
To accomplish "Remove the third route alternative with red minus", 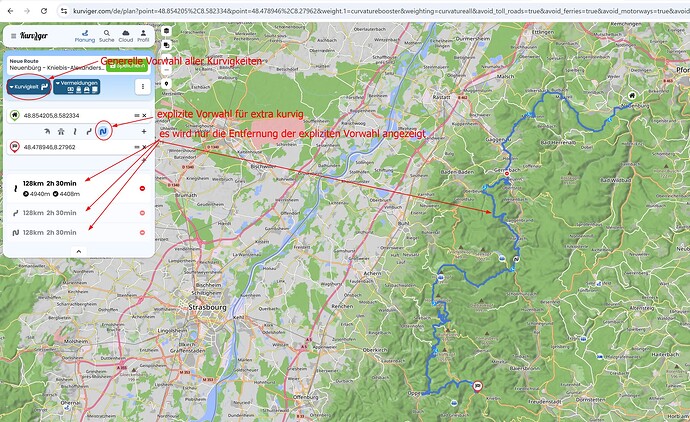I will click(x=142, y=232).
